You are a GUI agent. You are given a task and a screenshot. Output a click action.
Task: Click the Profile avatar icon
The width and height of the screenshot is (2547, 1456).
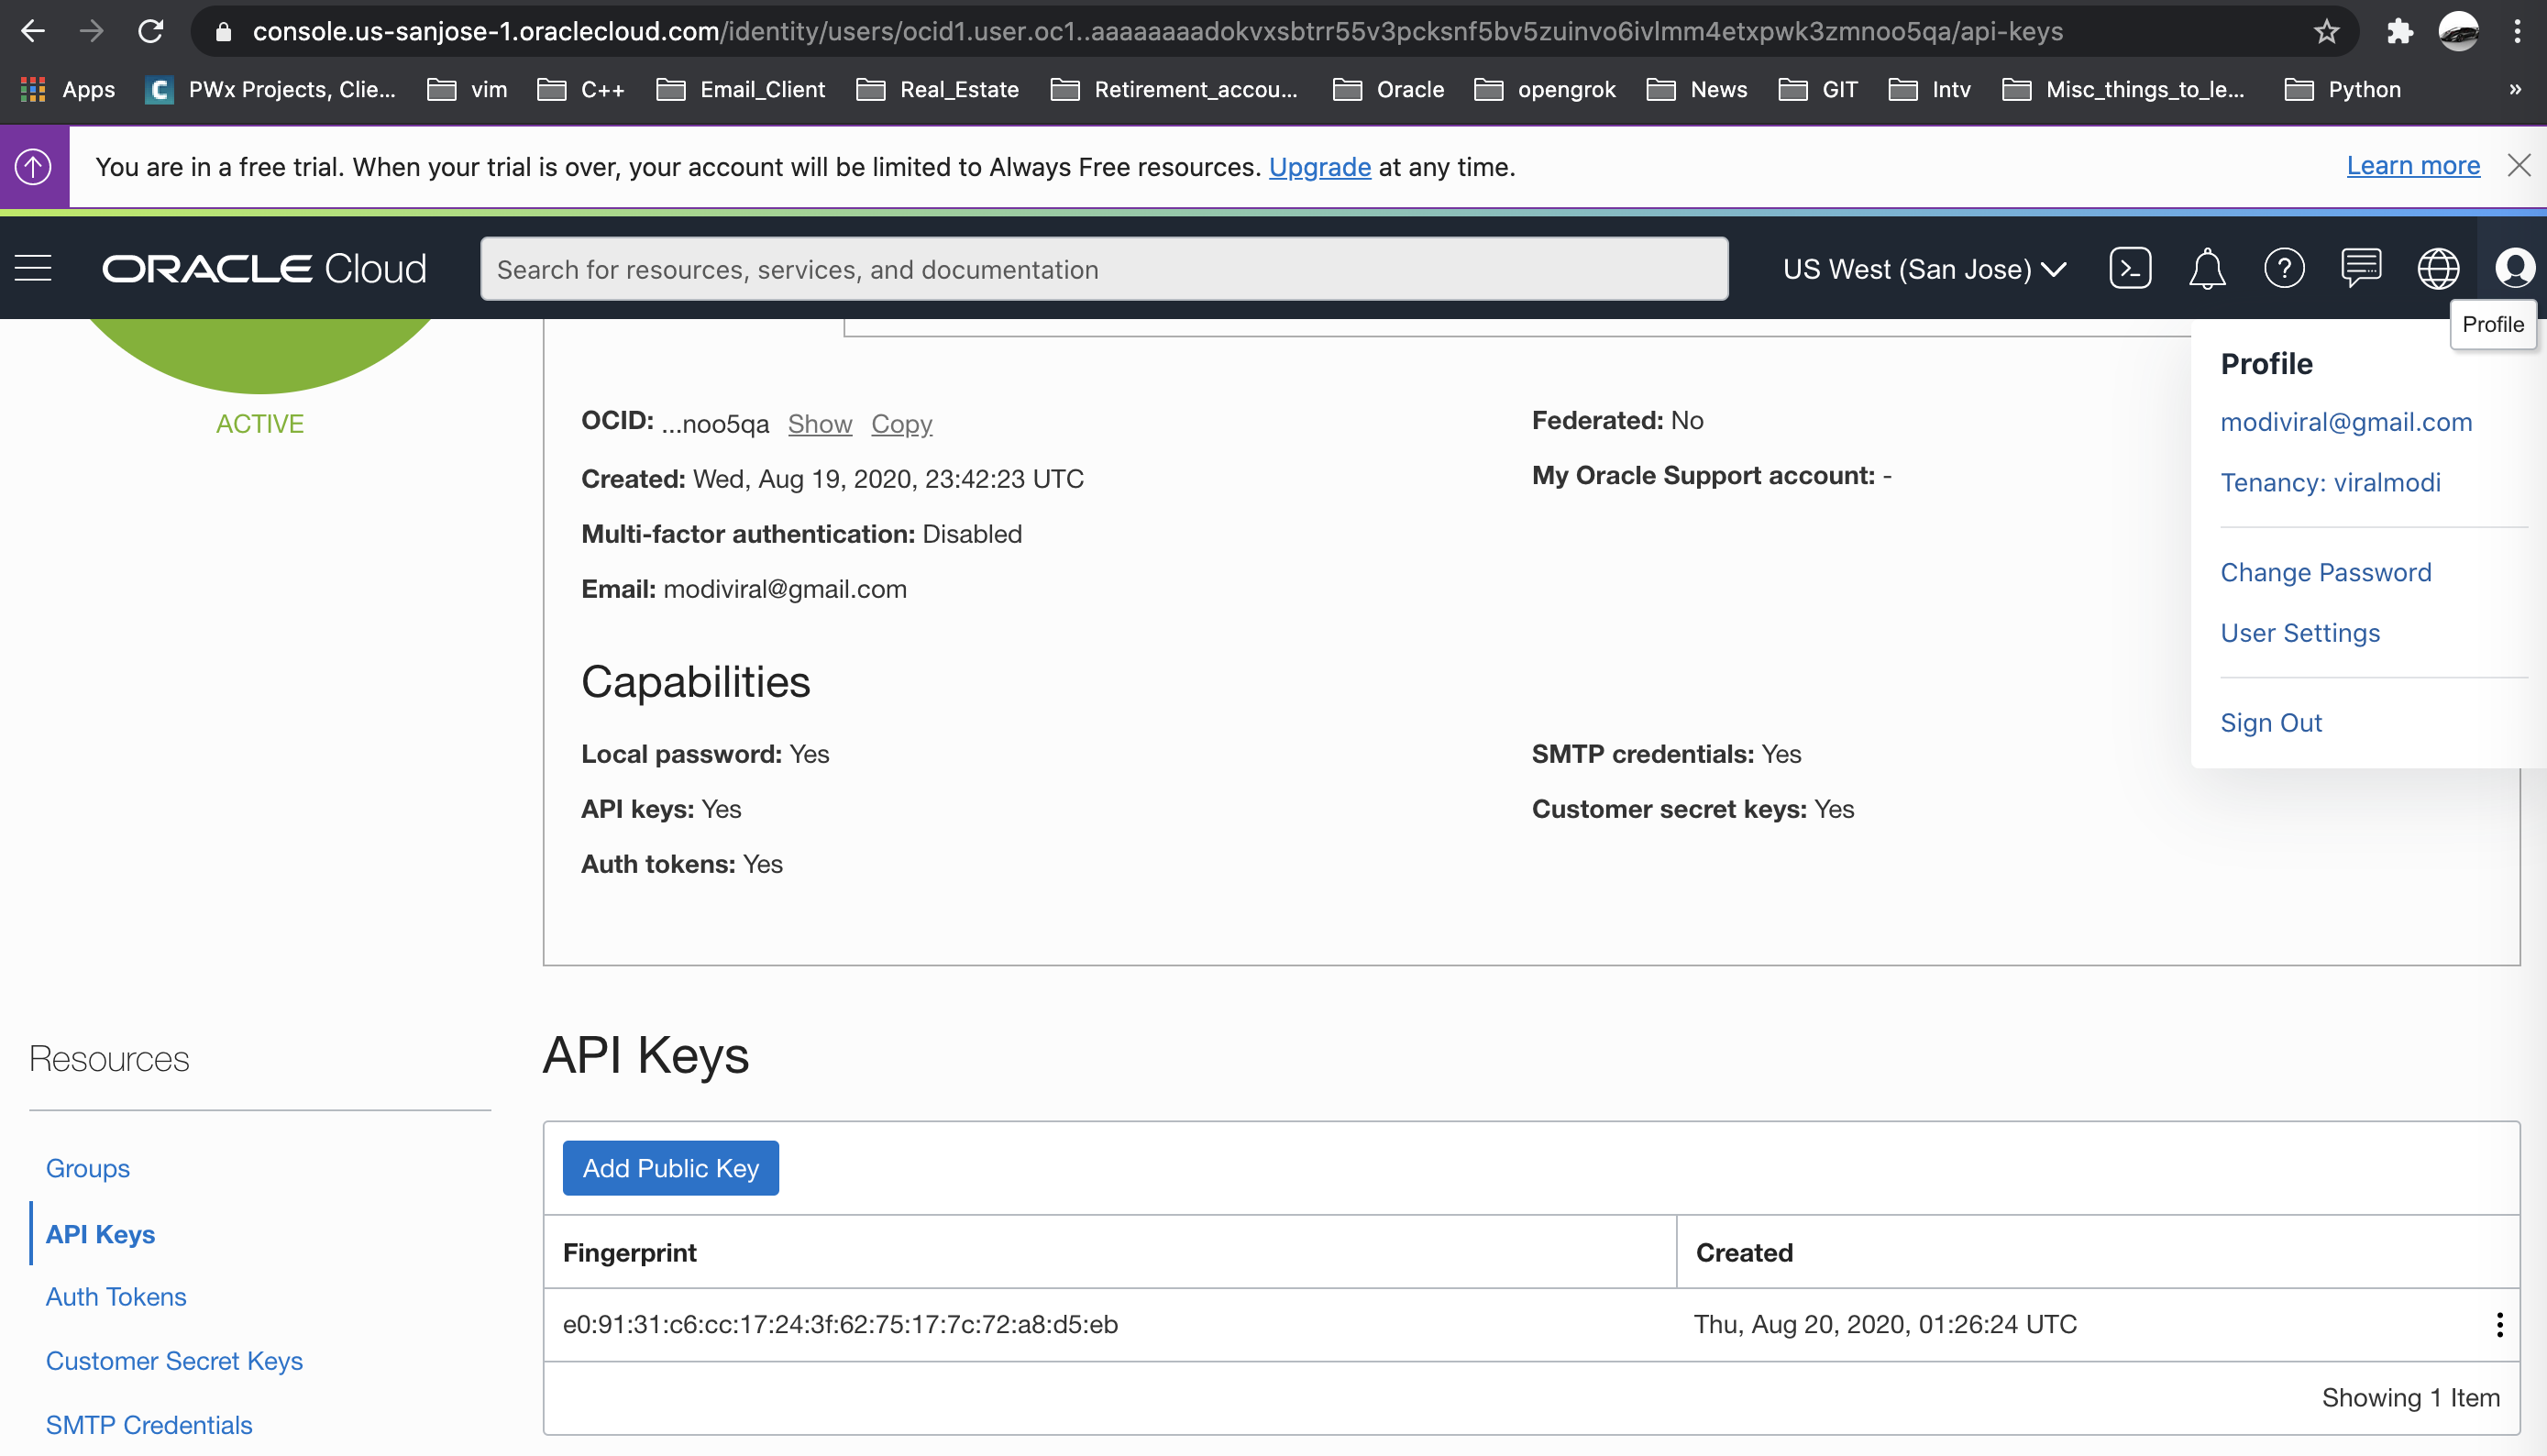2513,268
